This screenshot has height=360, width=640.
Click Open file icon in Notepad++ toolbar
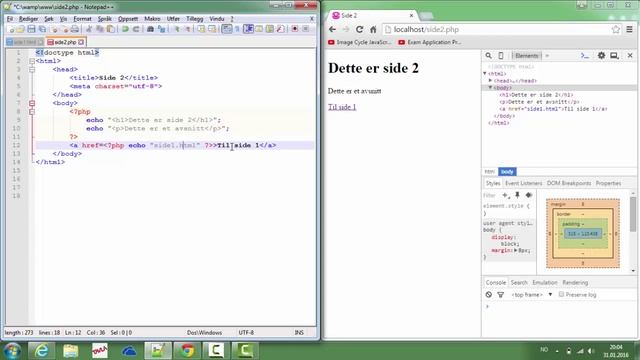coord(20,29)
